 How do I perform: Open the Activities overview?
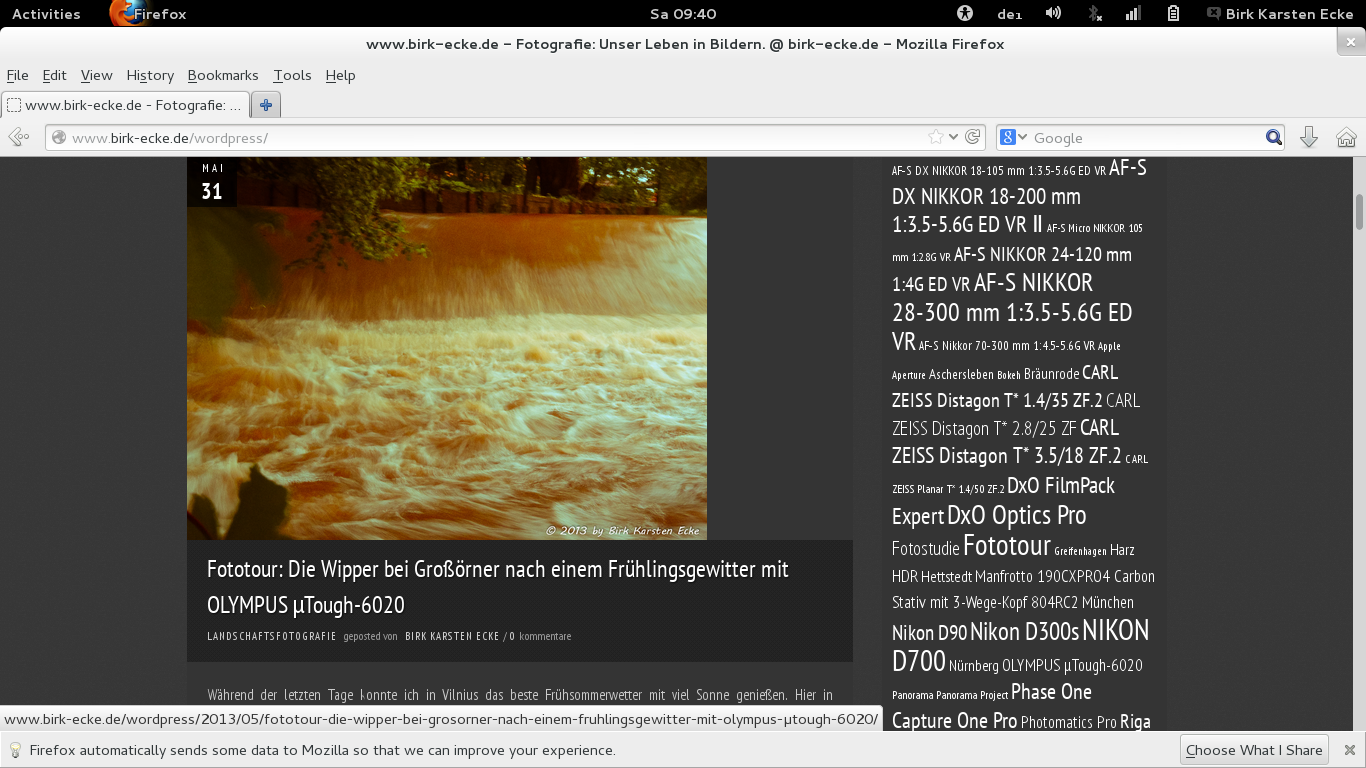[x=46, y=14]
